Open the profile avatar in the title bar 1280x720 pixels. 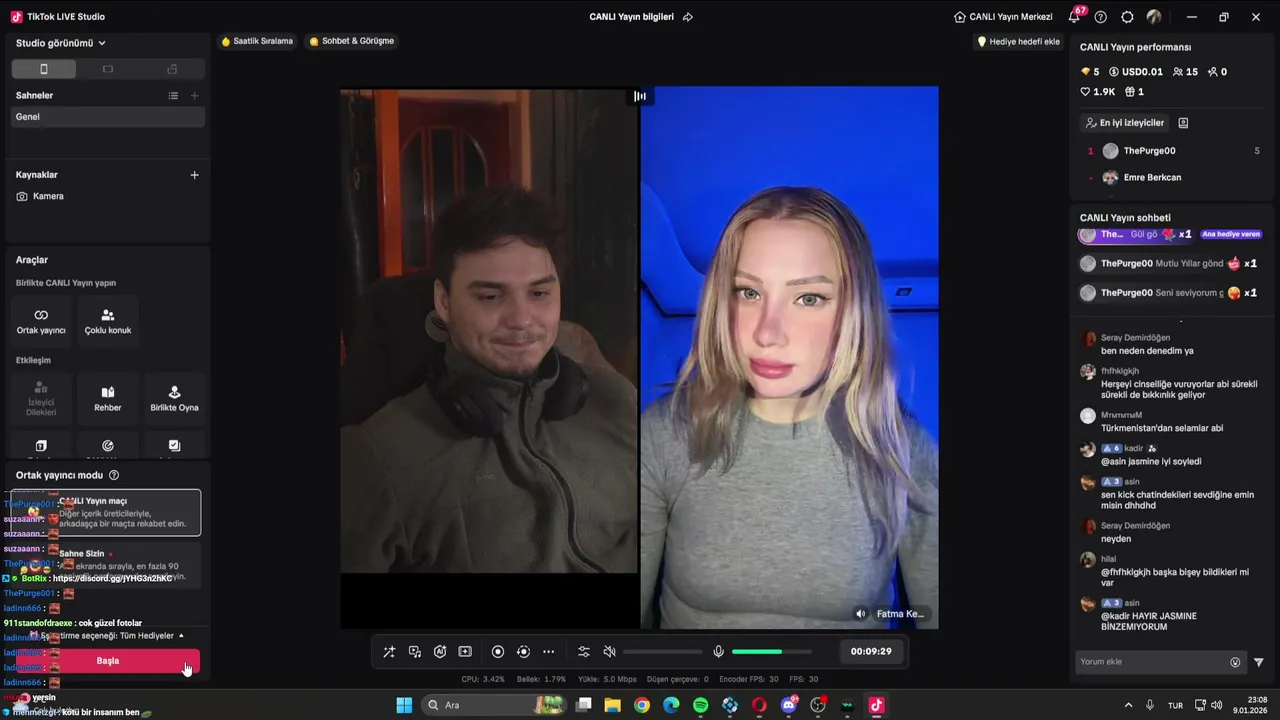pos(1154,17)
